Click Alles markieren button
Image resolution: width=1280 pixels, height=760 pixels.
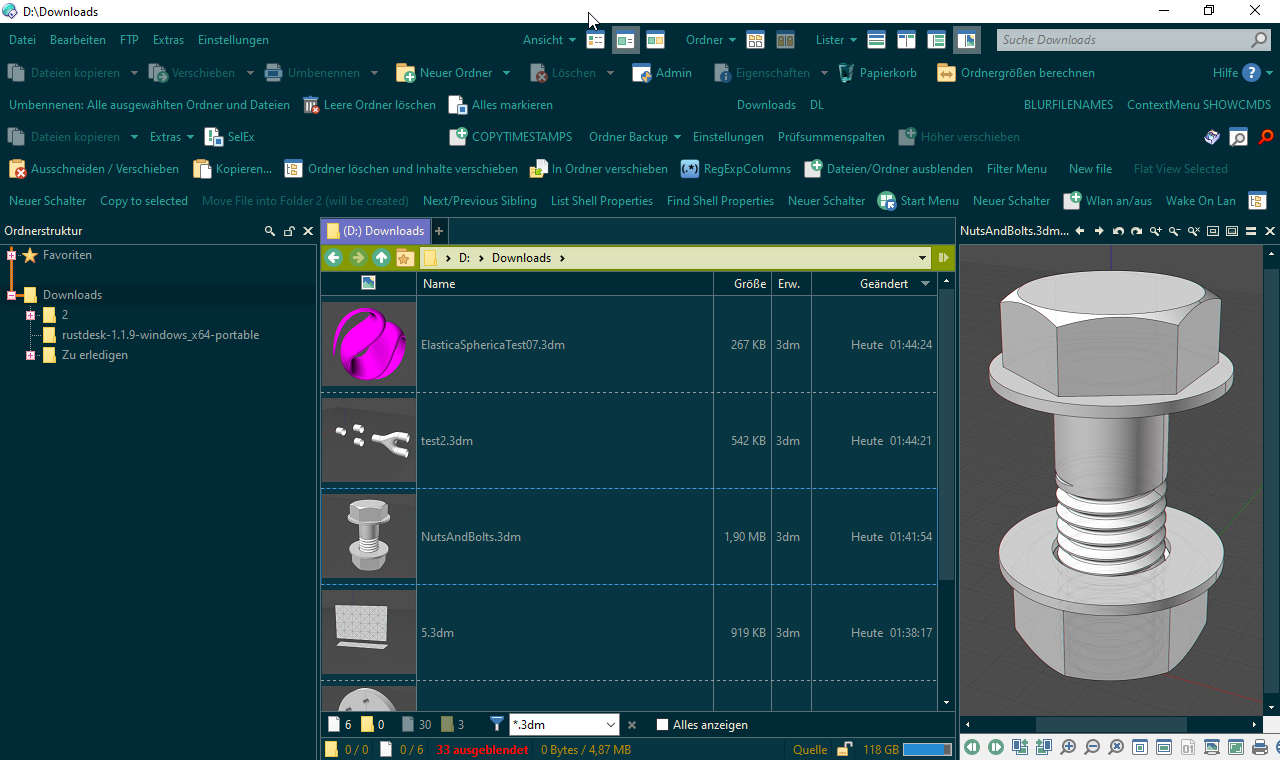pyautogui.click(x=500, y=105)
